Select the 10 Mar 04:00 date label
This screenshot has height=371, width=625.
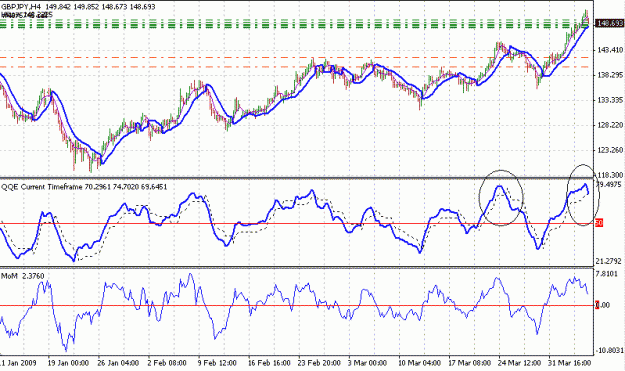click(419, 363)
